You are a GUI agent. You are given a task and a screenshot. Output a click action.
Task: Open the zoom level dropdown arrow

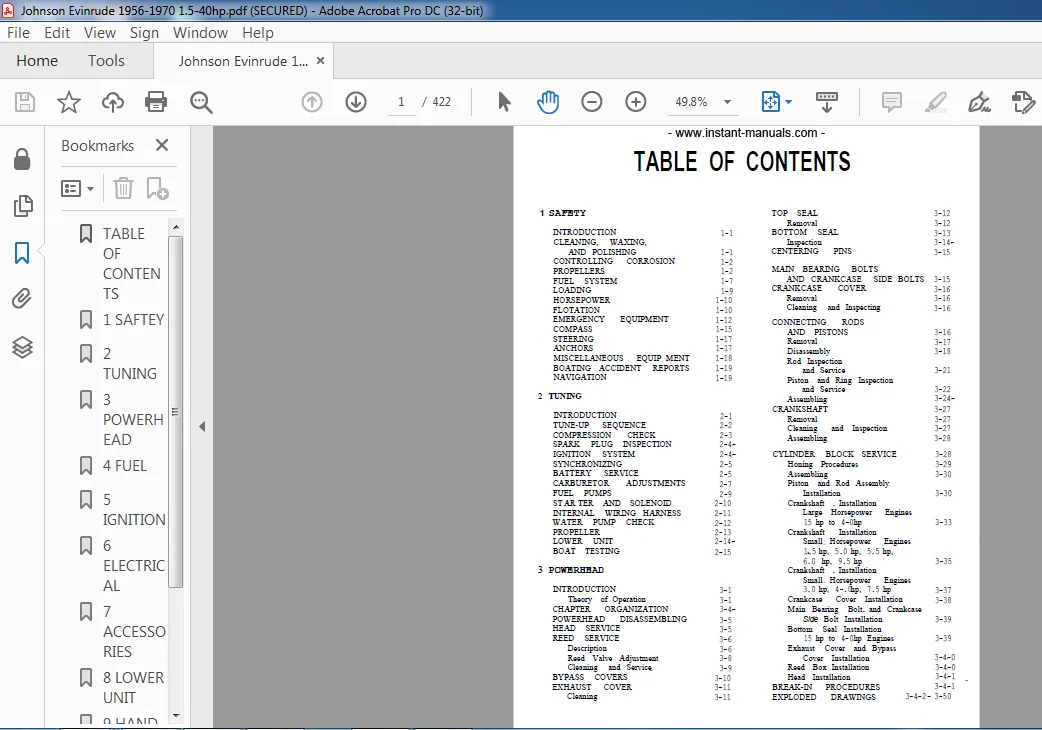pos(728,102)
